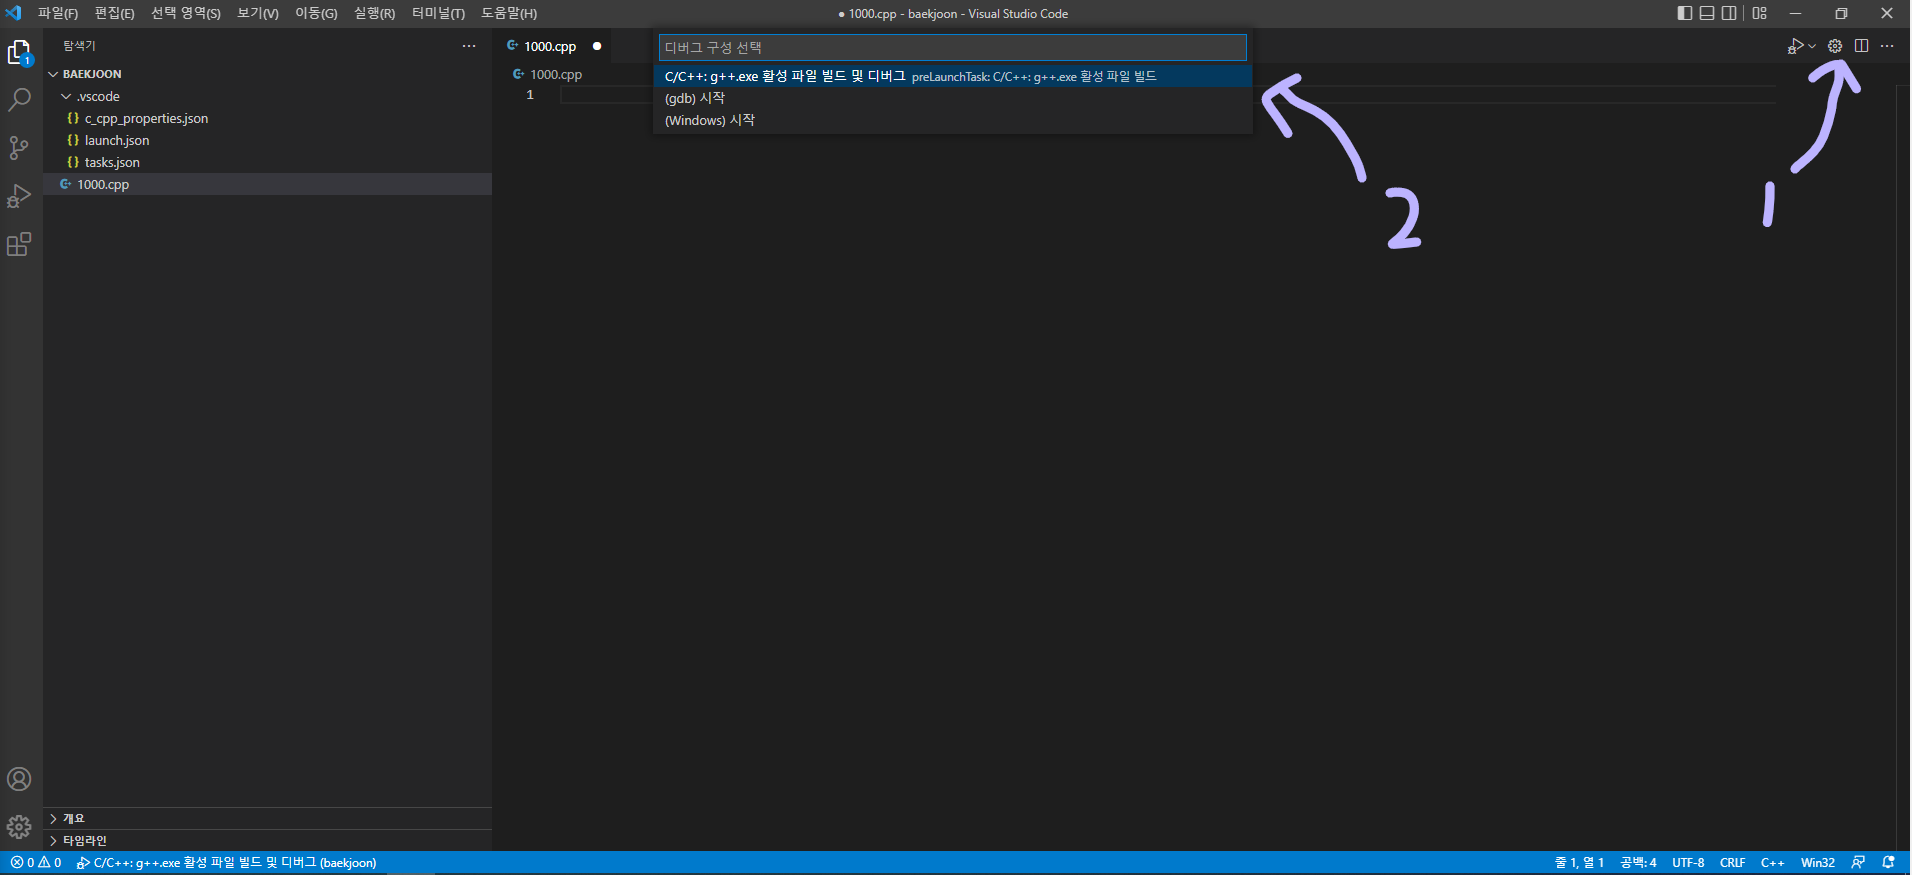Open the Explorer view in activity bar
The width and height of the screenshot is (1912, 875).
(19, 52)
